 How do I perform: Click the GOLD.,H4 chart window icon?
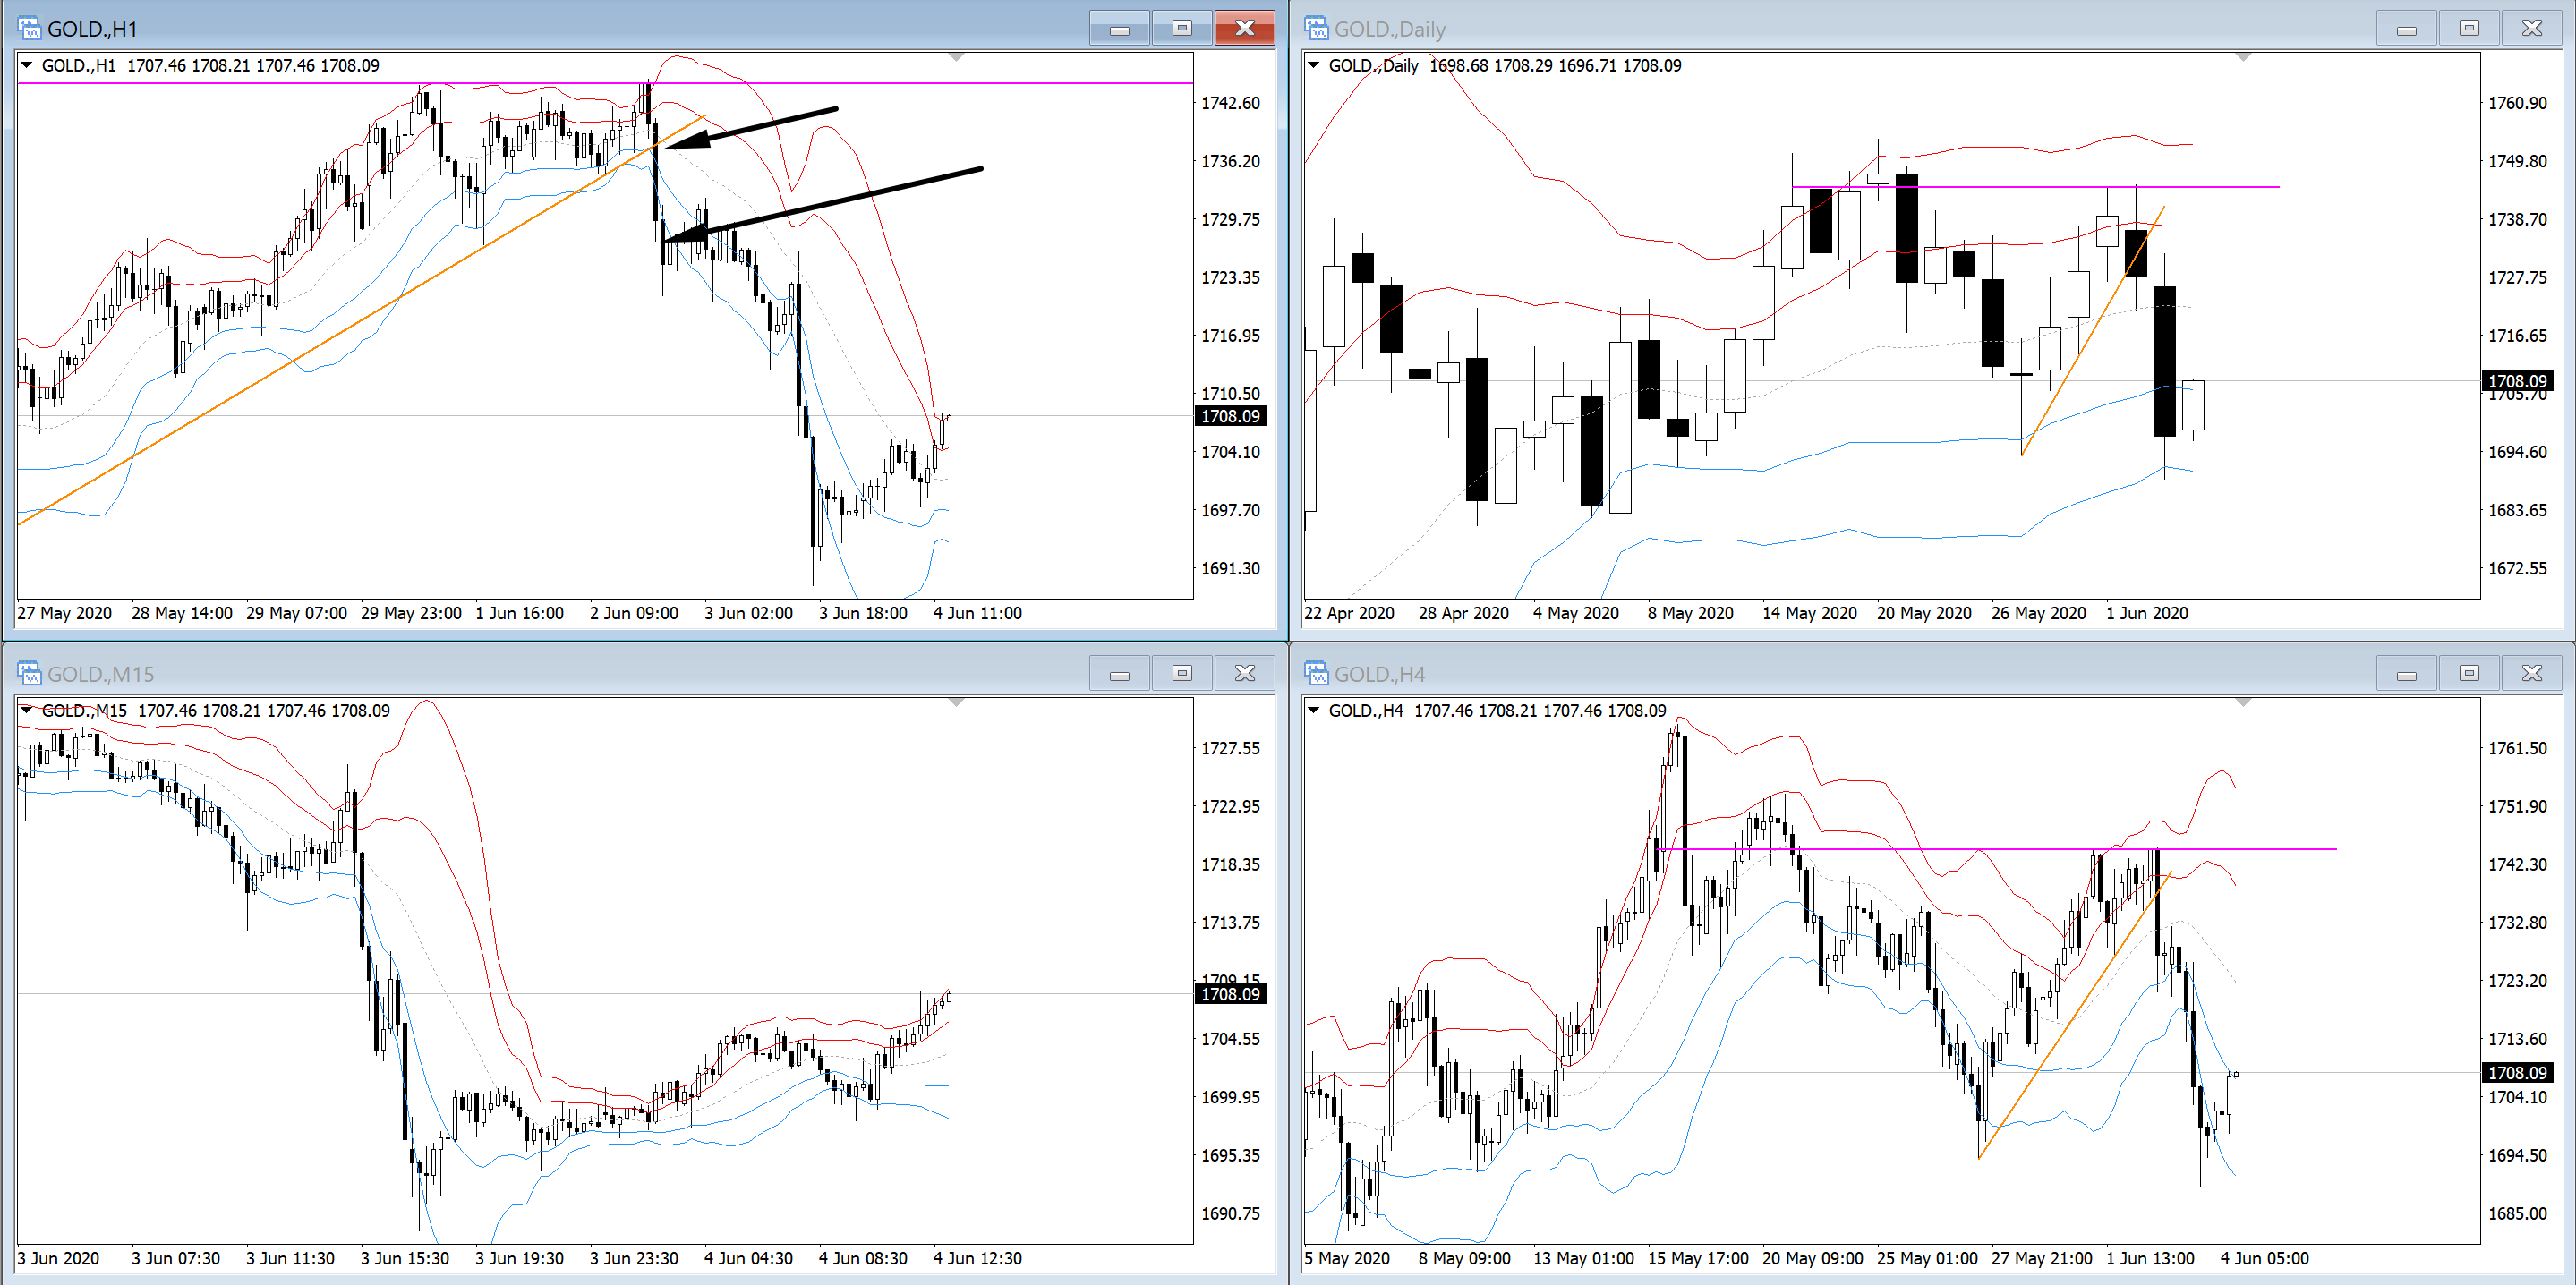coord(1316,673)
